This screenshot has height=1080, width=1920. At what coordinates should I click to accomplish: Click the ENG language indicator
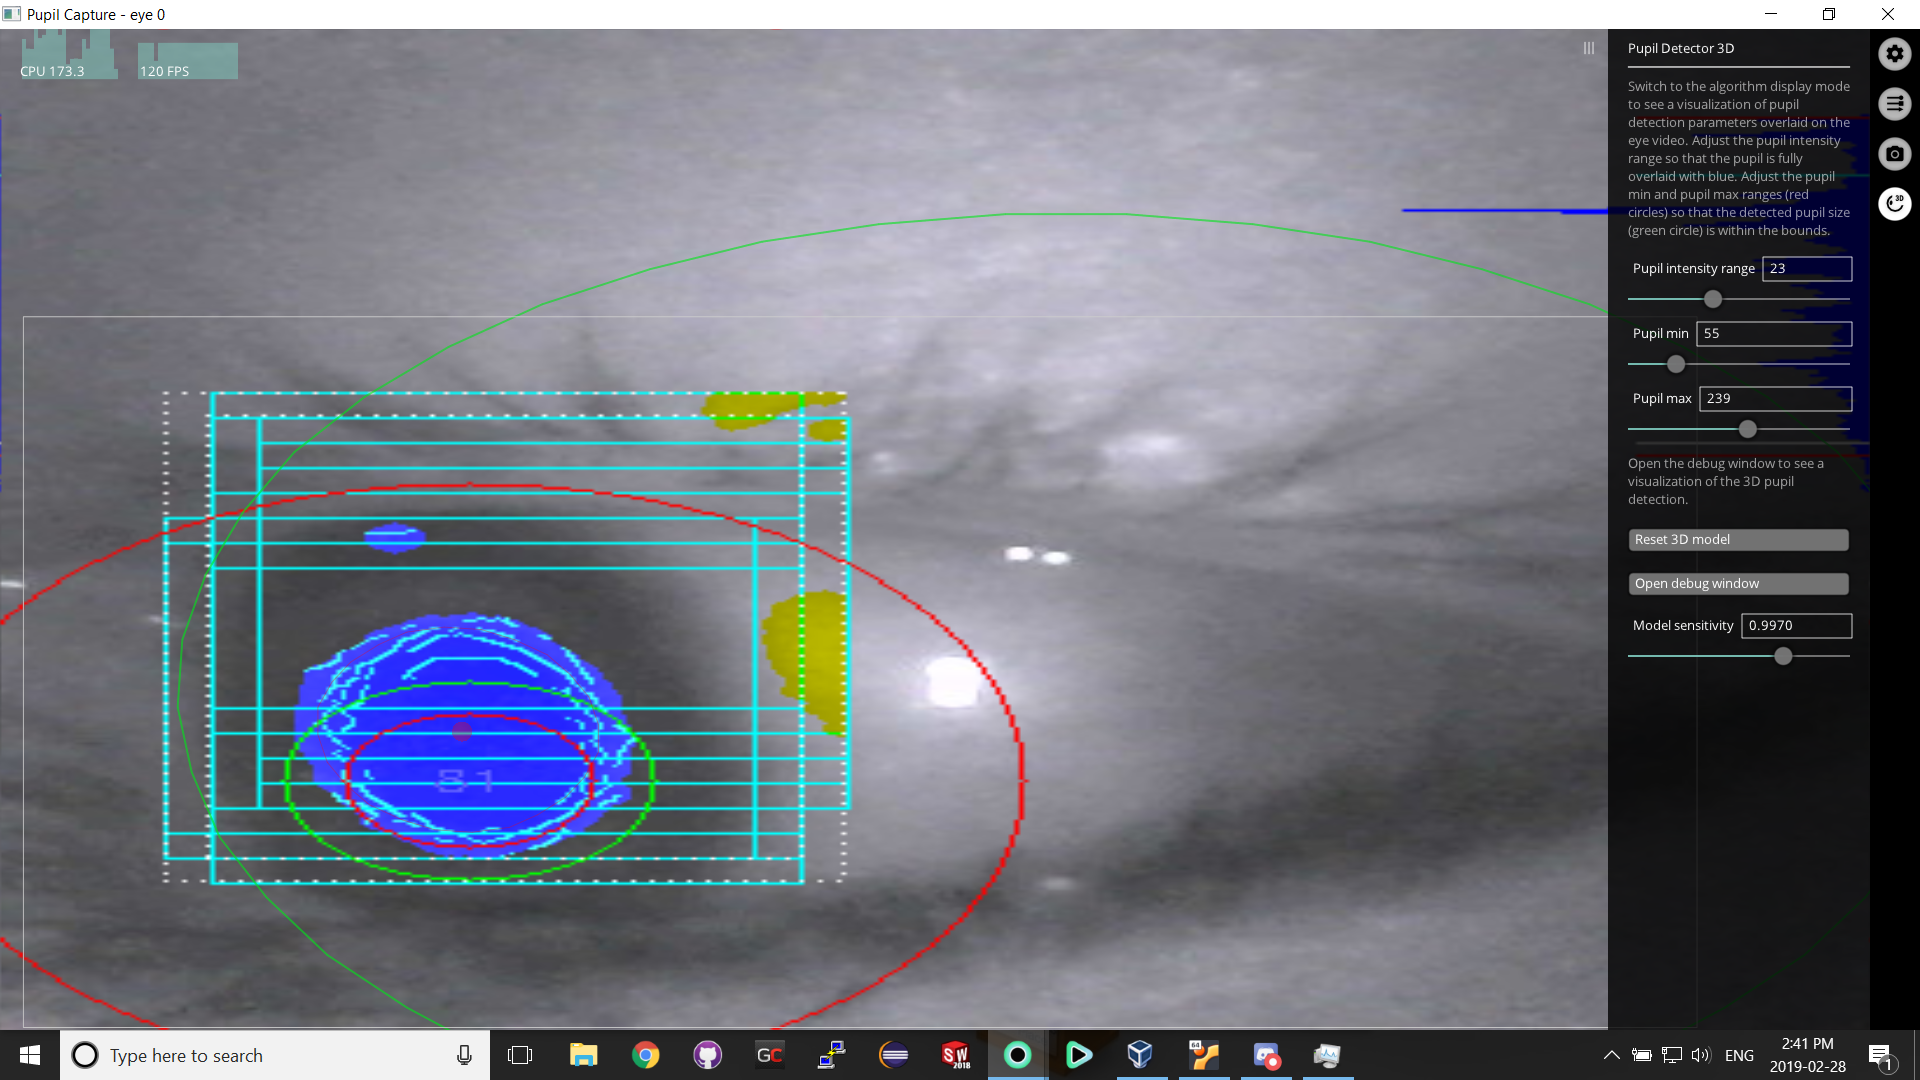click(1739, 1055)
